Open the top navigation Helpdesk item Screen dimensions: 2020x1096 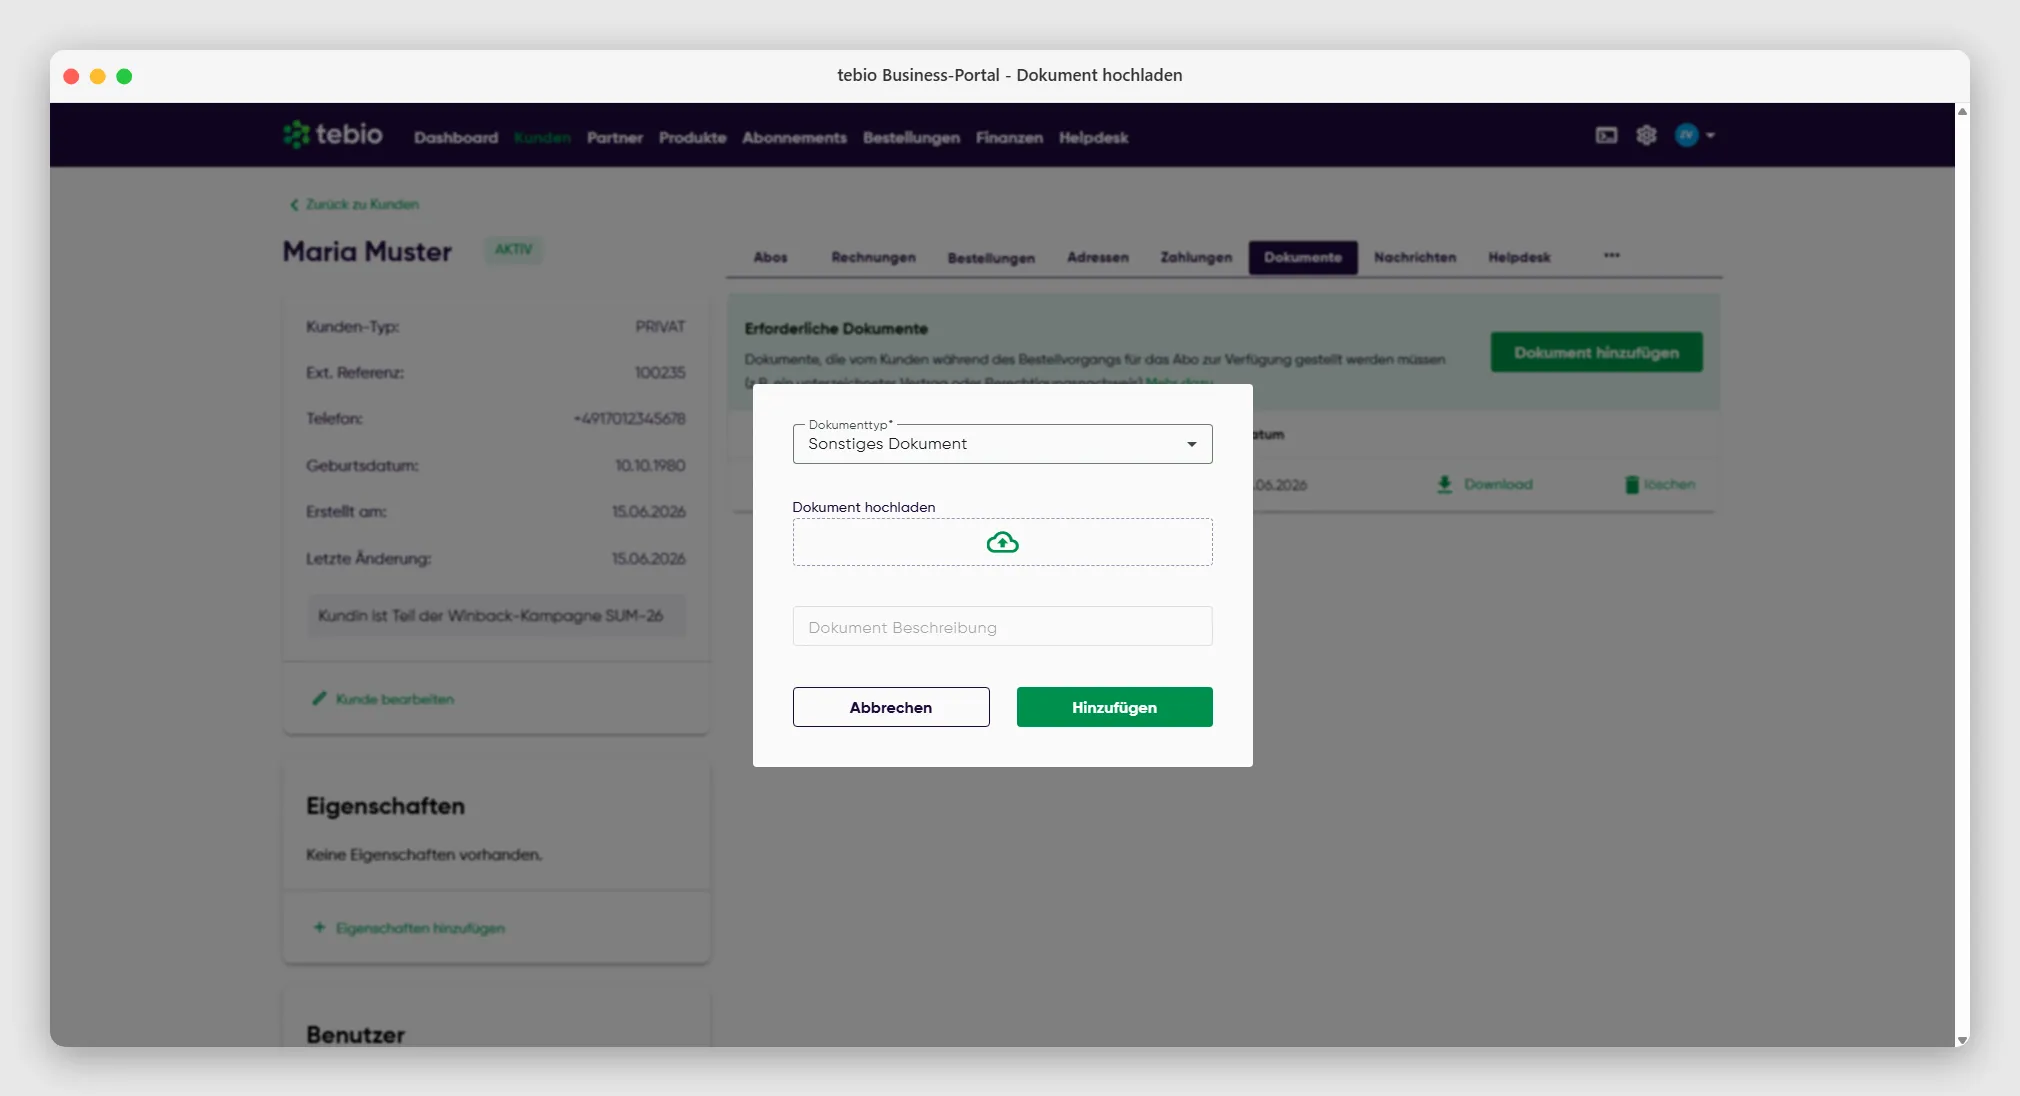[1093, 137]
